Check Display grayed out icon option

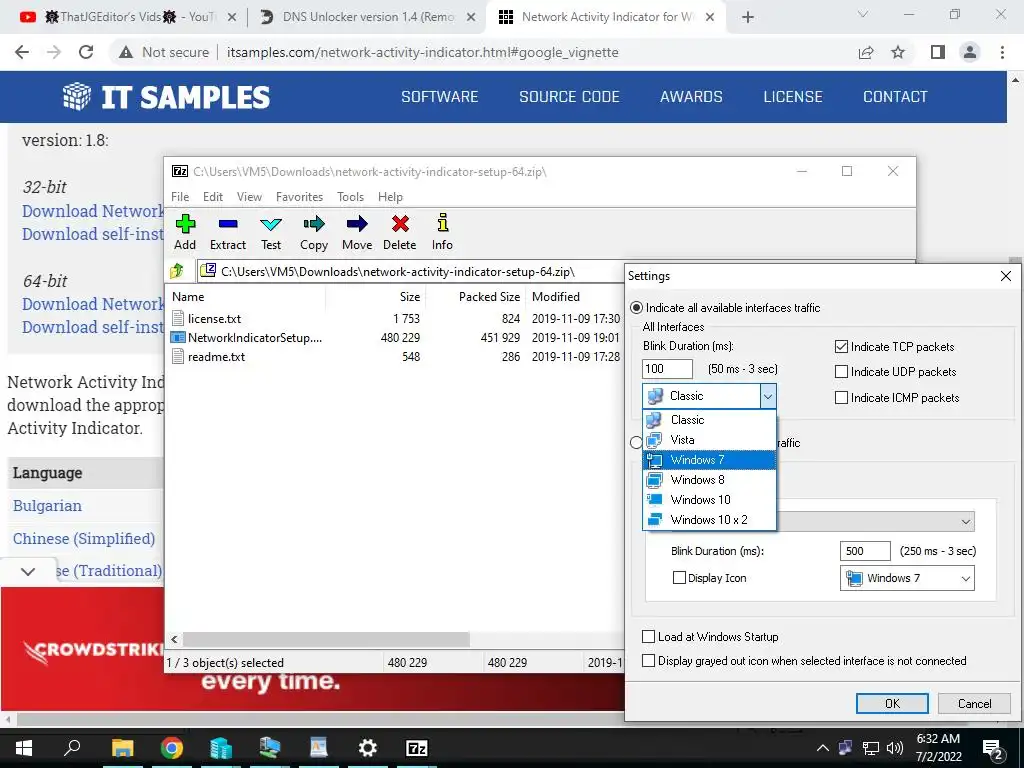(x=648, y=661)
